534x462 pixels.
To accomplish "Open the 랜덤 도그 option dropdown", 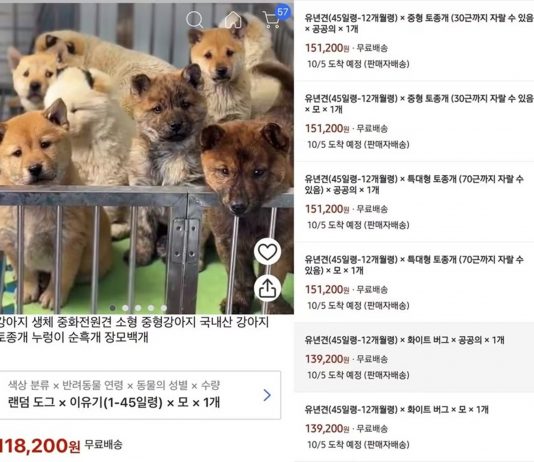I will click(140, 395).
